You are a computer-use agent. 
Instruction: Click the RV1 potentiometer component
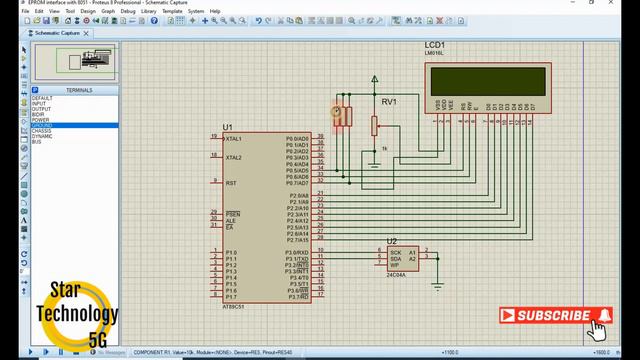coord(374,126)
